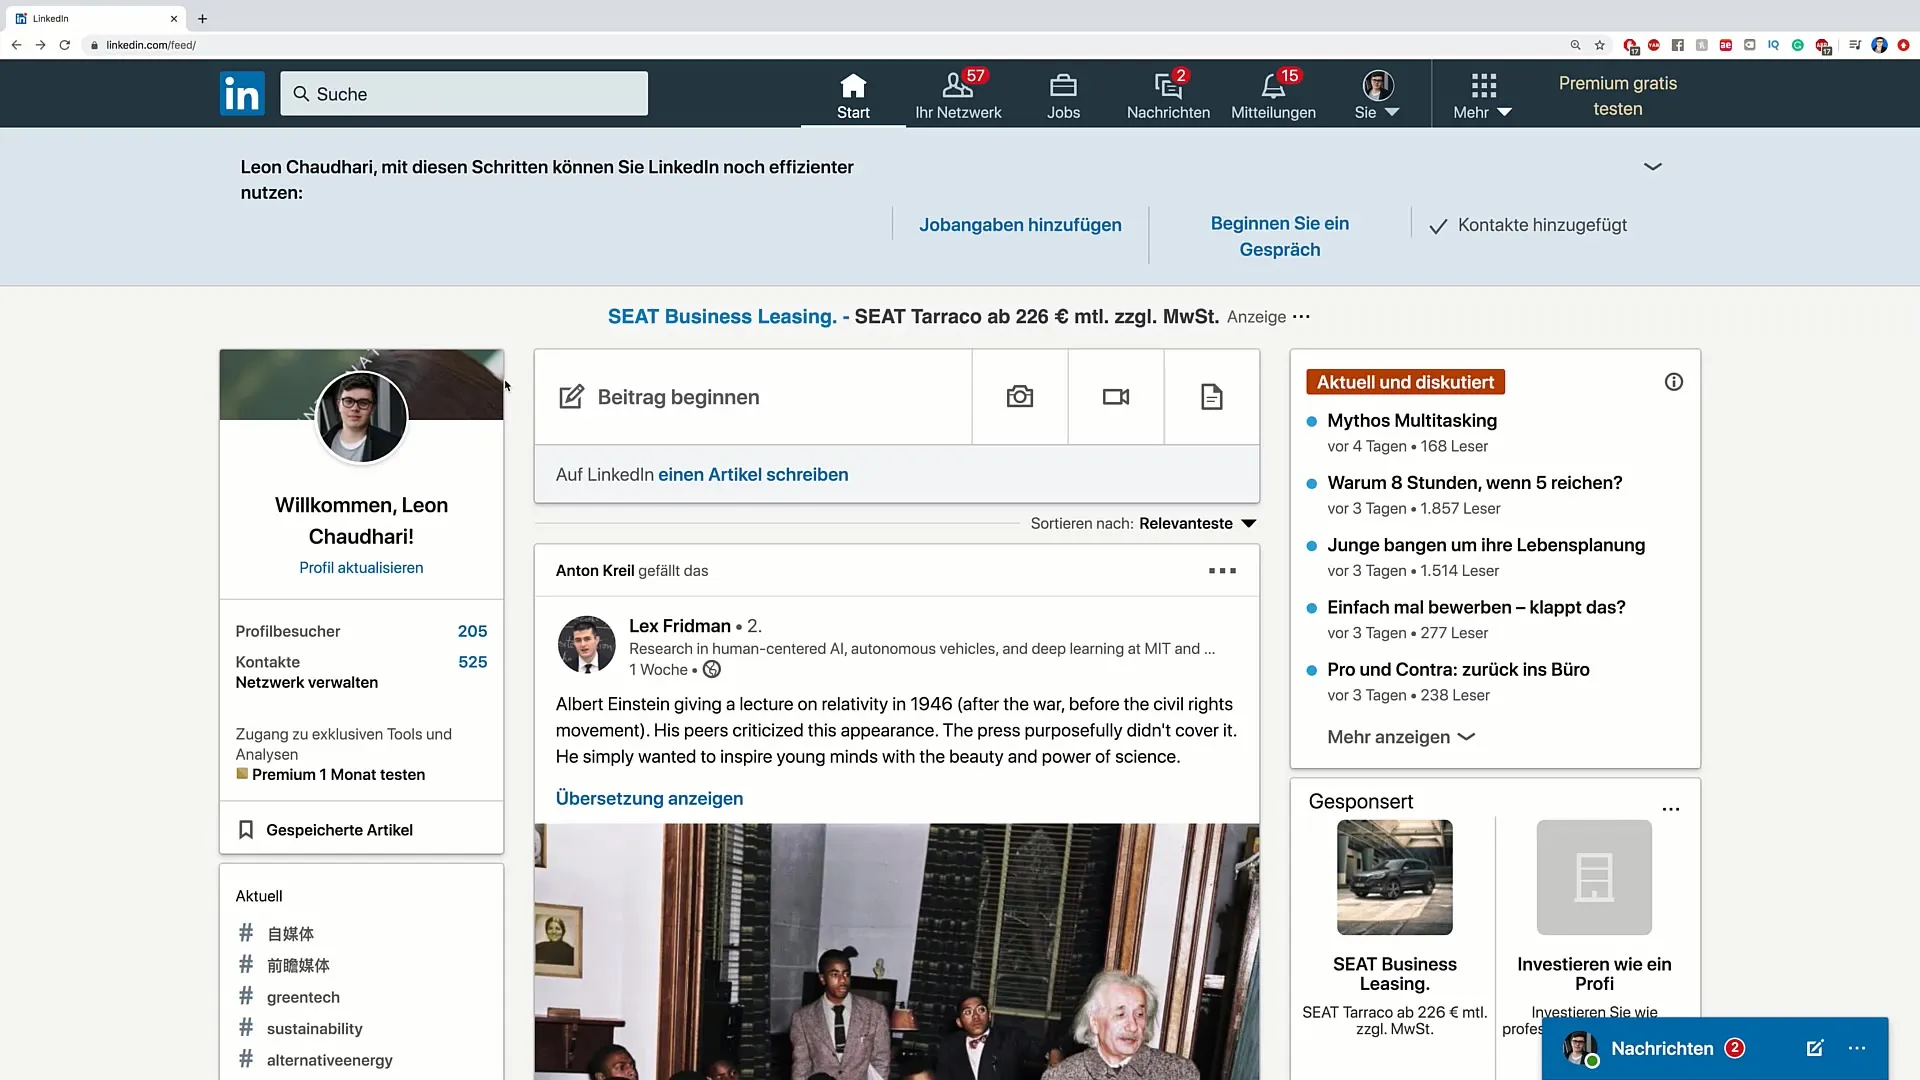Image resolution: width=1920 pixels, height=1080 pixels.
Task: Click Beginnen Sie ein Gespräch toggle step
Action: point(1280,236)
